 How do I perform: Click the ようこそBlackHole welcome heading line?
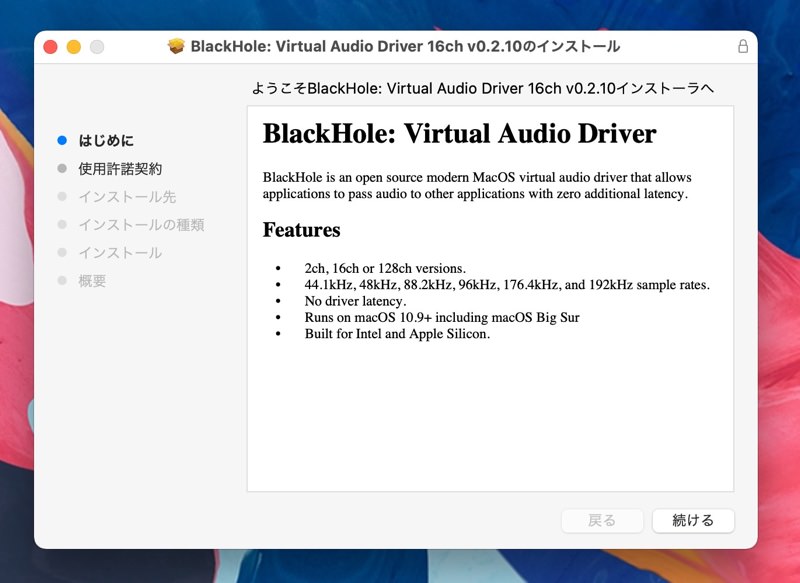coord(483,88)
